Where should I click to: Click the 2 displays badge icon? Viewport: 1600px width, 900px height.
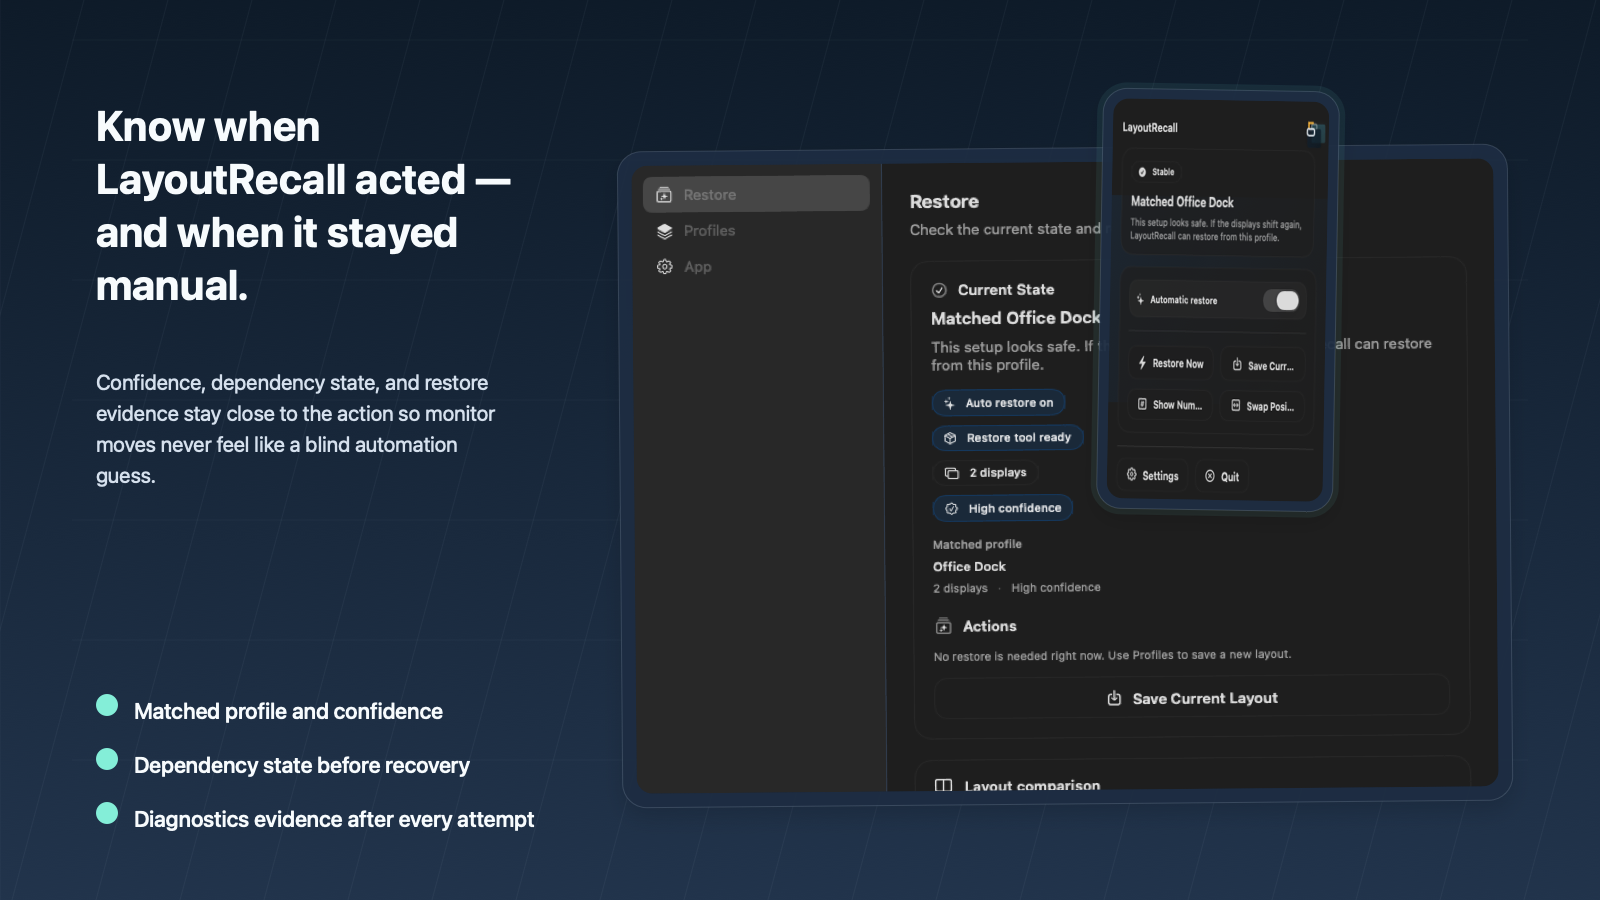[952, 473]
